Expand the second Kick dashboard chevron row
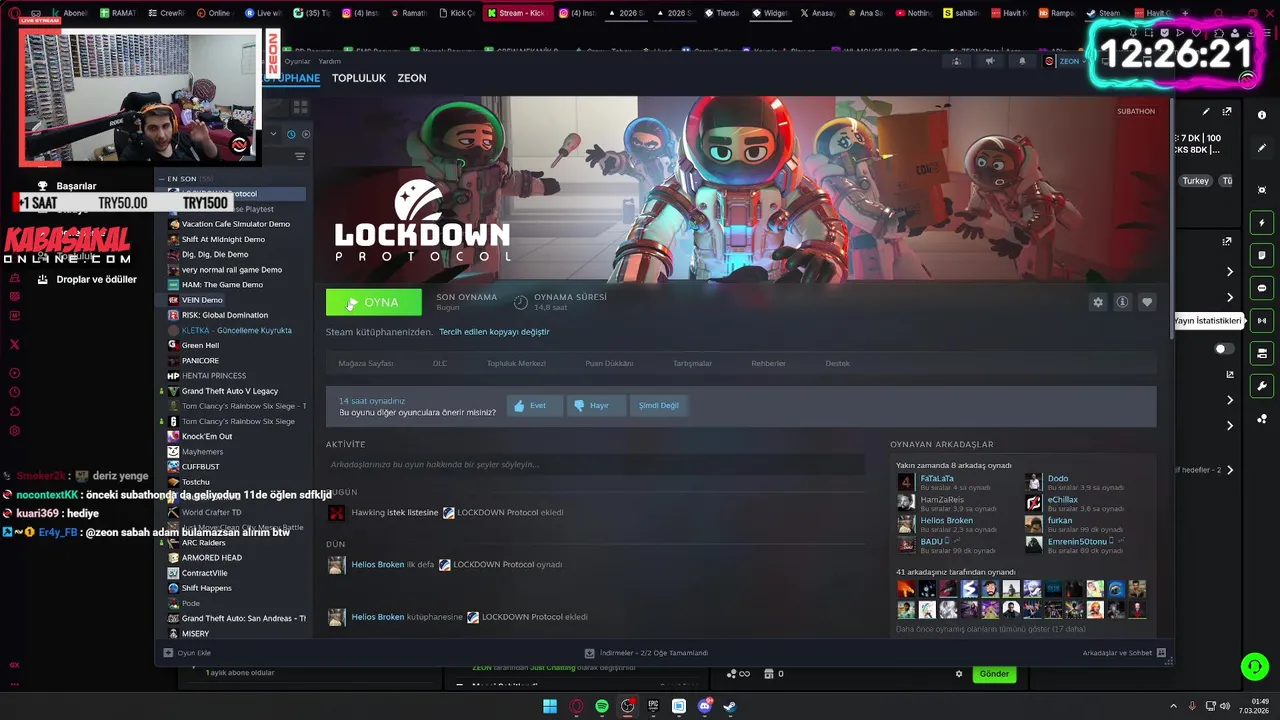The width and height of the screenshot is (1280, 720). [x=1230, y=298]
